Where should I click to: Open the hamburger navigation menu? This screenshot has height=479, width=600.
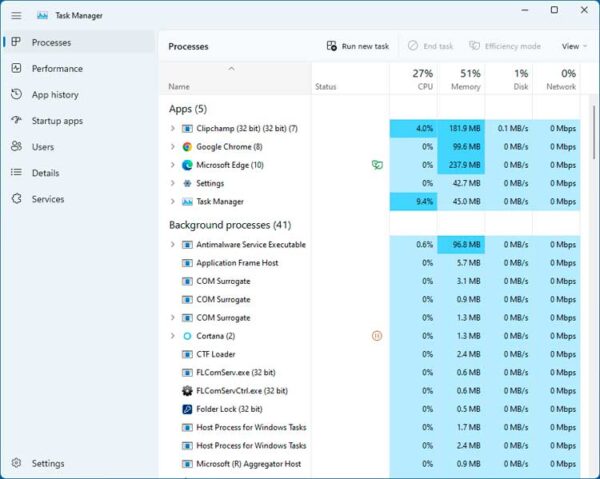point(16,16)
